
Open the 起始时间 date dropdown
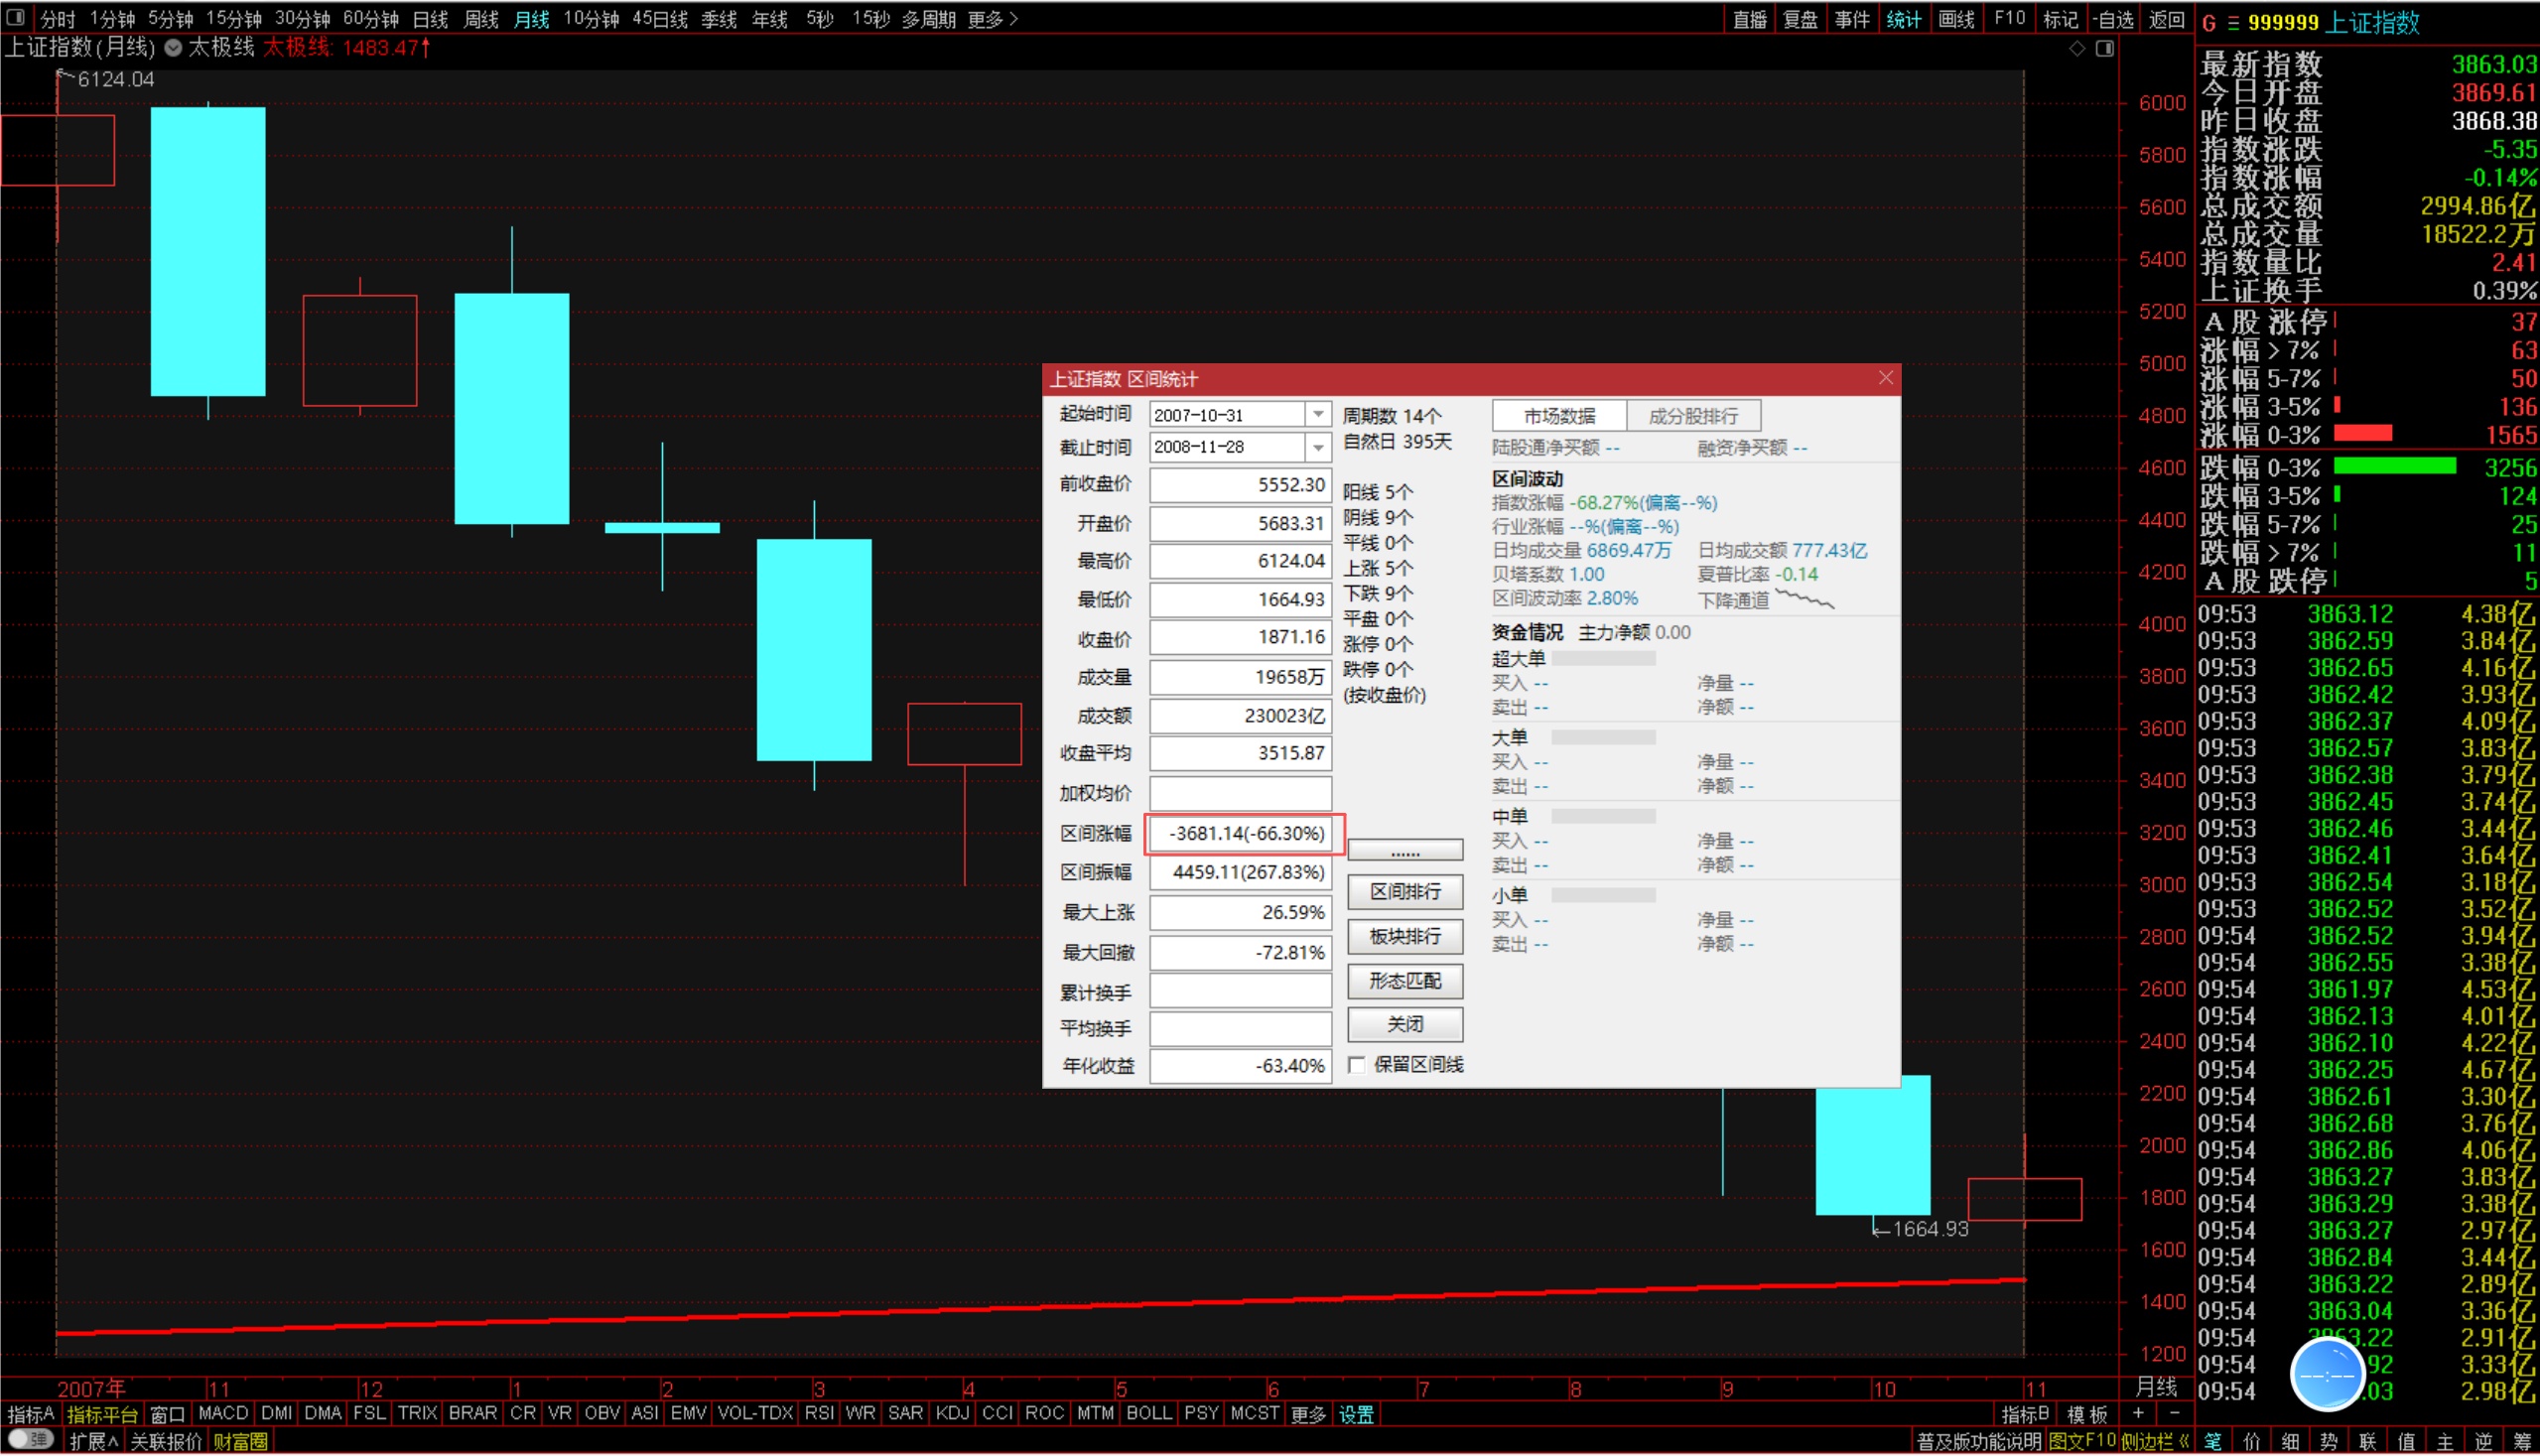(1318, 415)
